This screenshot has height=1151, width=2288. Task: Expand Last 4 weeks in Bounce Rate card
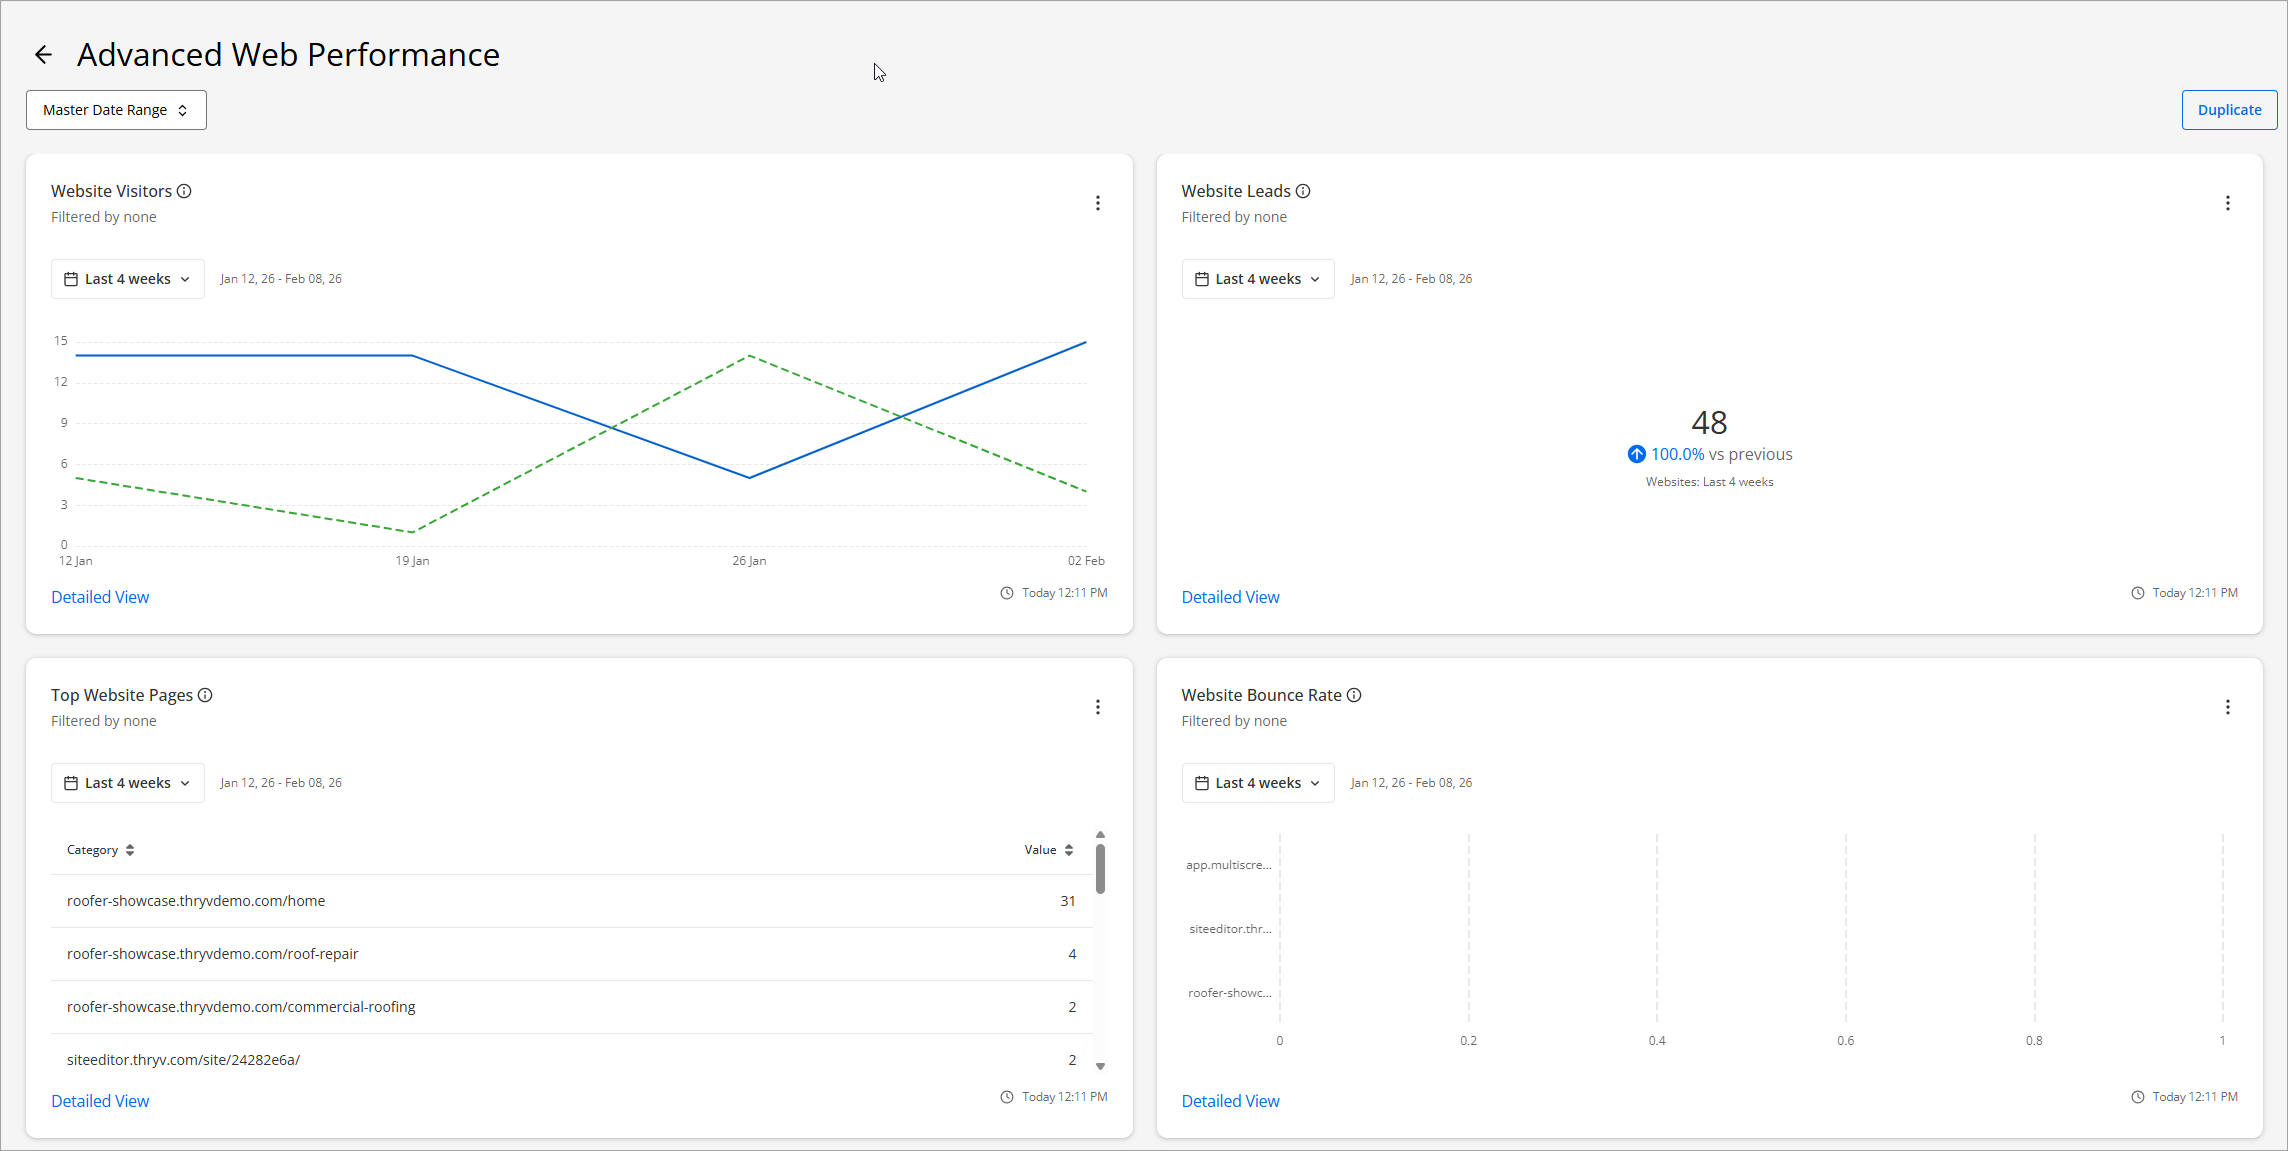tap(1257, 783)
